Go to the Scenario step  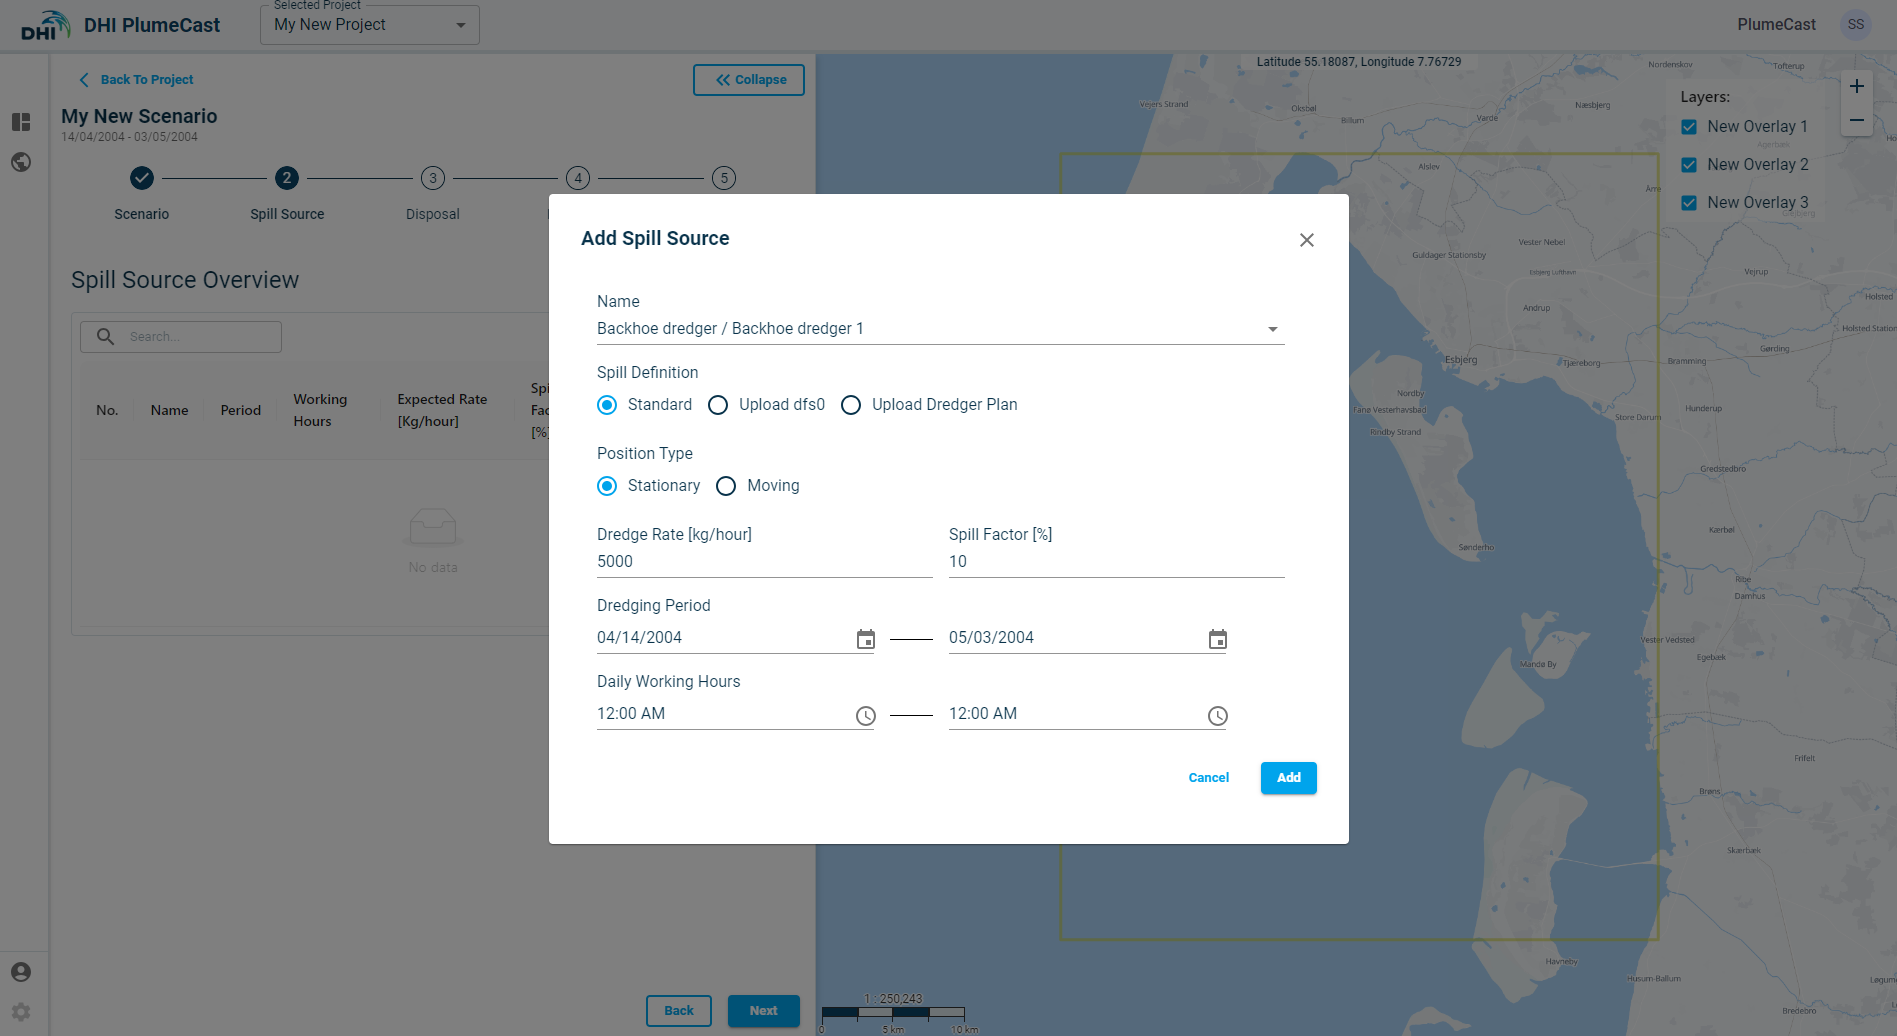point(142,179)
